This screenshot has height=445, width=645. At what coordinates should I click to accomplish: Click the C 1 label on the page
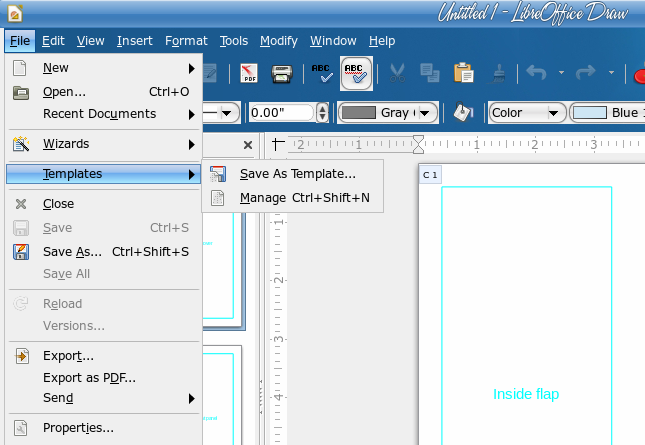(x=430, y=175)
